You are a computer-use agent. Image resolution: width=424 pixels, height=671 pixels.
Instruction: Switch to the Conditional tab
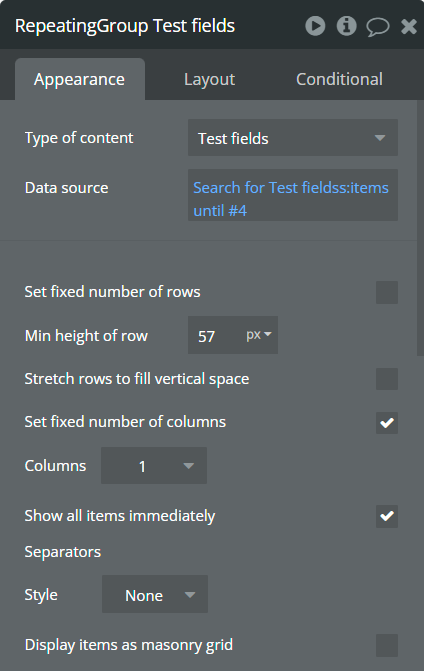coord(339,79)
